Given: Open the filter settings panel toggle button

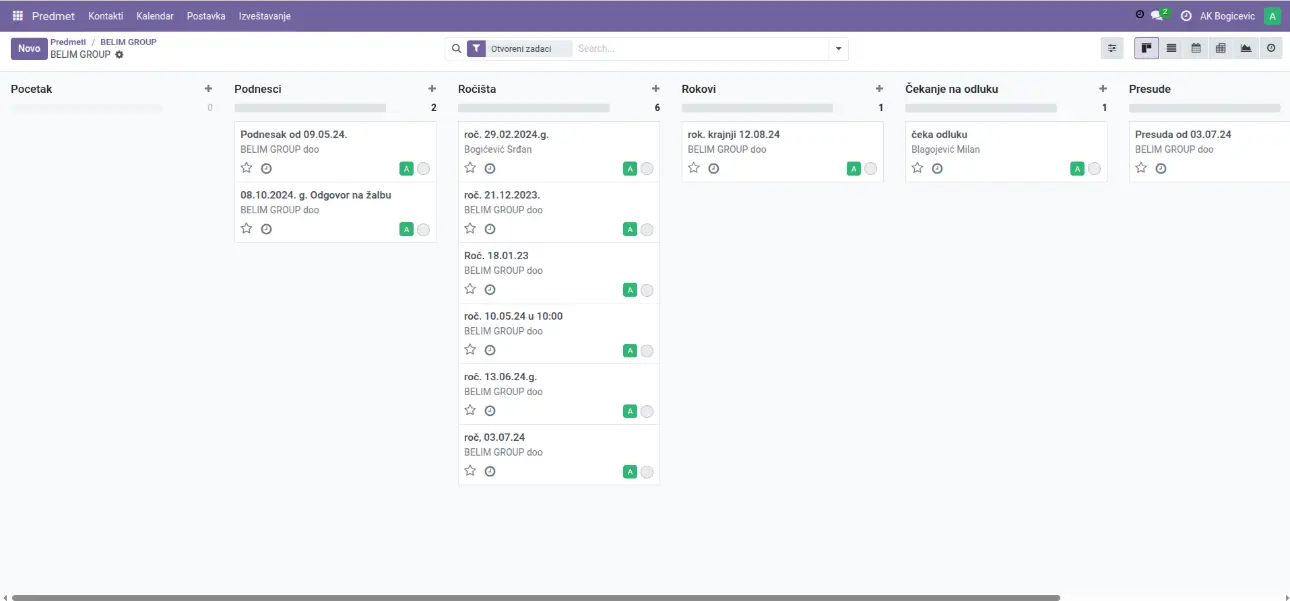Looking at the screenshot, I should click(x=1111, y=48).
